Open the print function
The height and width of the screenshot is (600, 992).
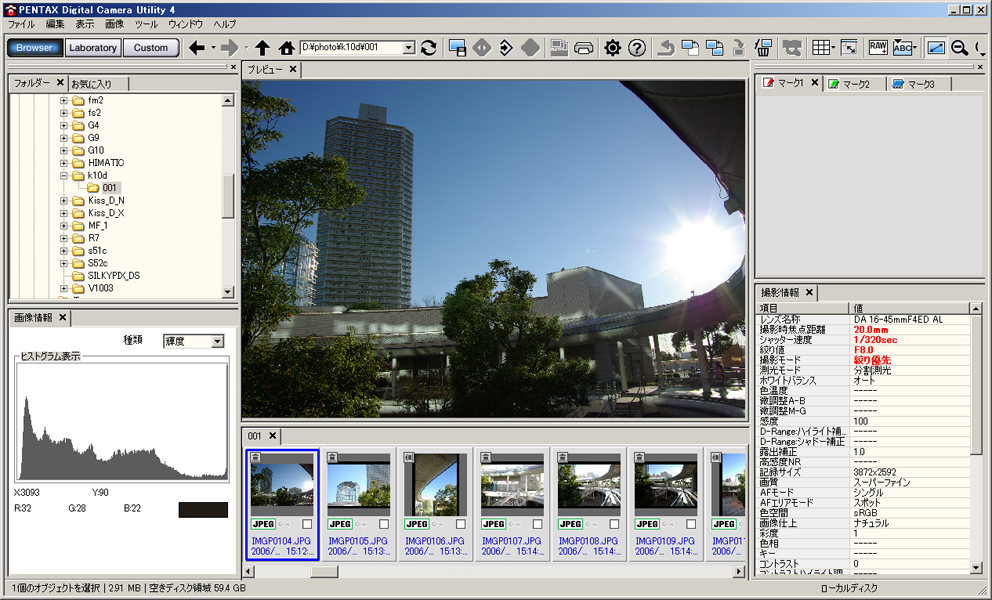pos(584,47)
